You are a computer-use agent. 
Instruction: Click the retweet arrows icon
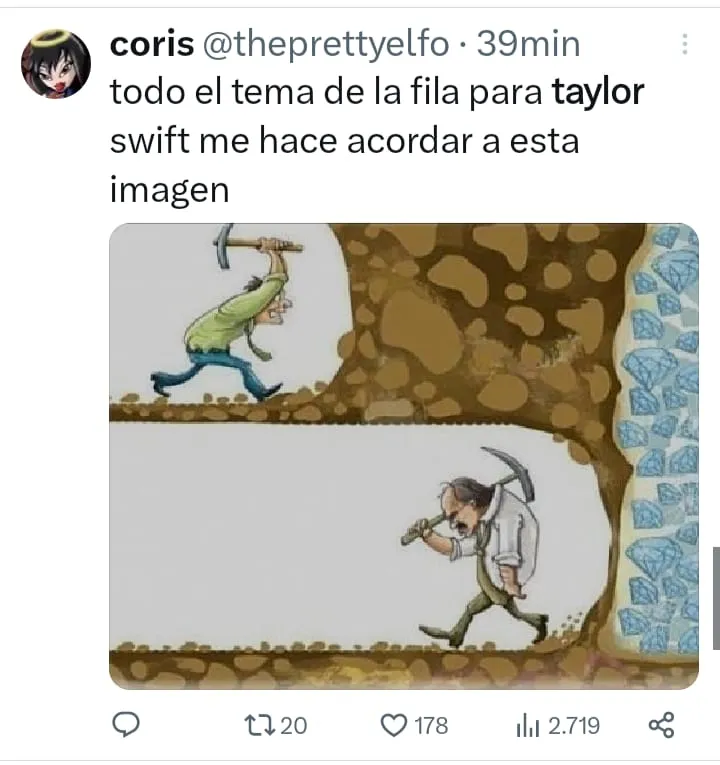[x=260, y=725]
